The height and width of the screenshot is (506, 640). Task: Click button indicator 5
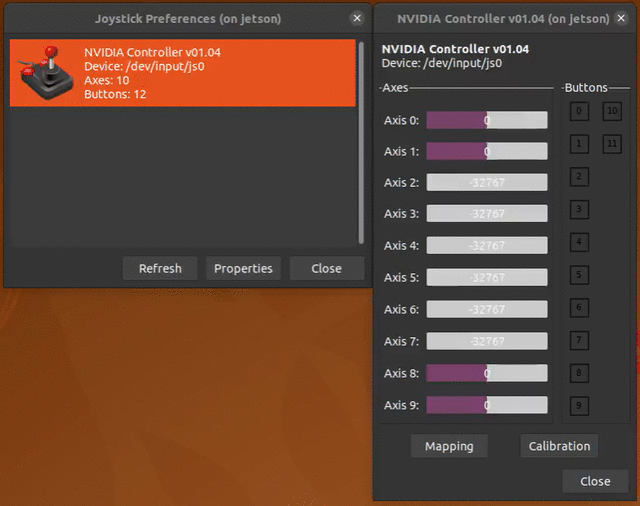click(579, 275)
